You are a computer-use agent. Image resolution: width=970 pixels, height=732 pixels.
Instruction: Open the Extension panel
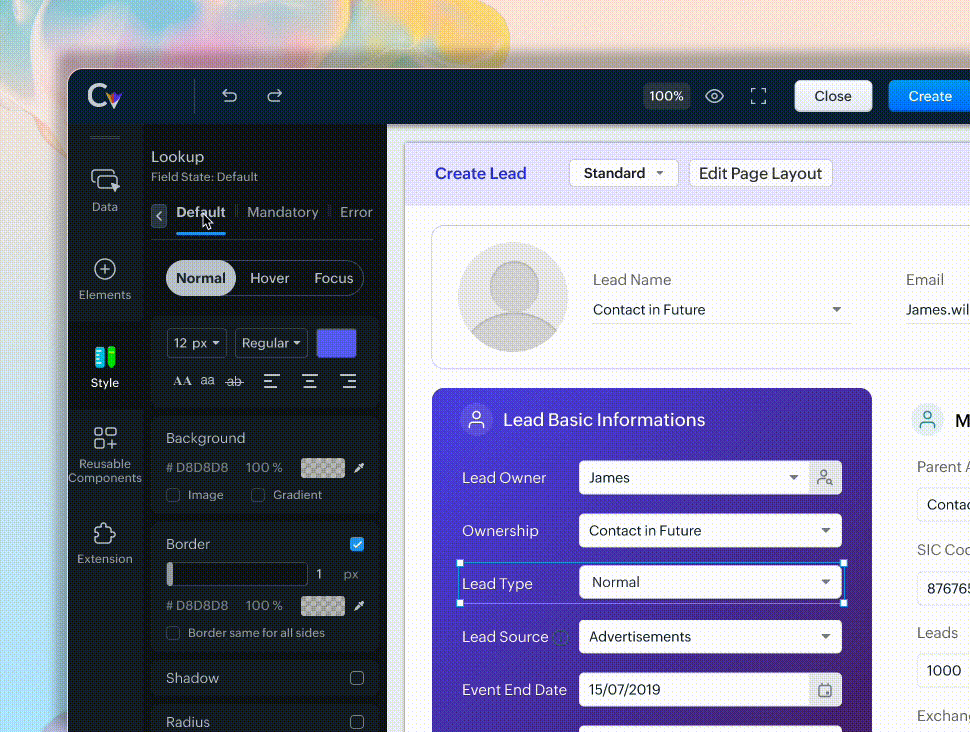(105, 543)
